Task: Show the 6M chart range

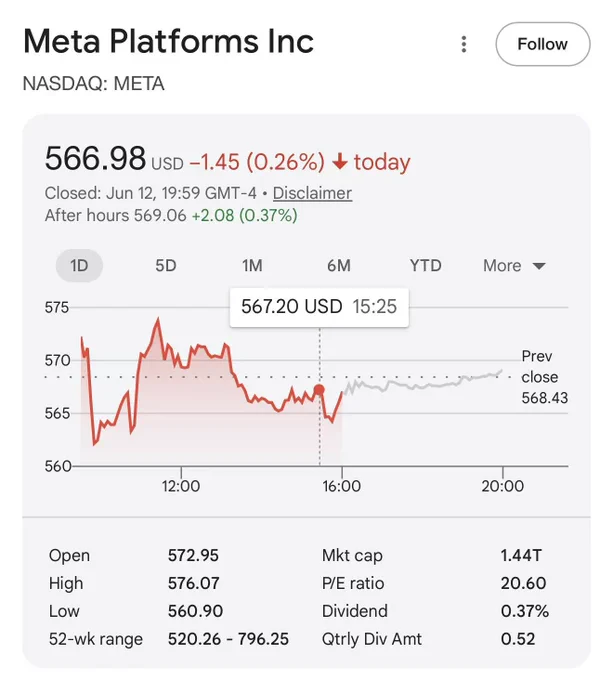Action: point(339,265)
